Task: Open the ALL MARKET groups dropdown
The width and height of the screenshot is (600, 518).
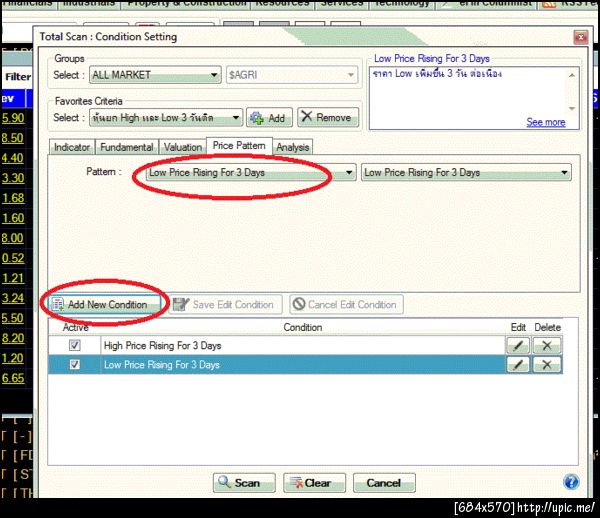Action: click(155, 75)
